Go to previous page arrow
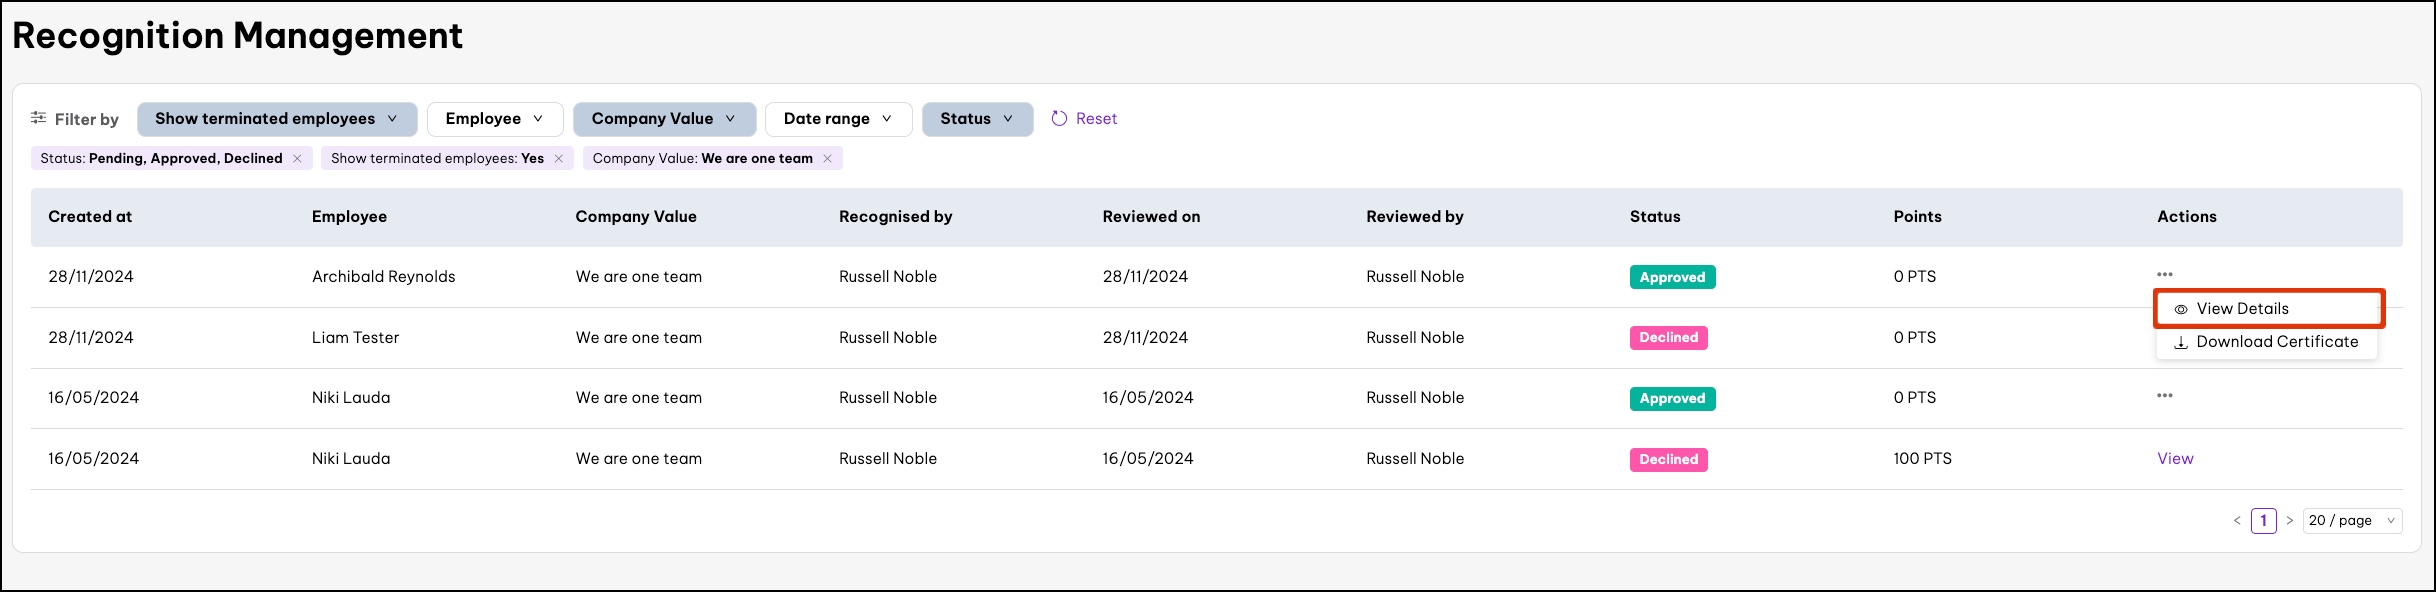Image resolution: width=2436 pixels, height=592 pixels. pos(2236,521)
